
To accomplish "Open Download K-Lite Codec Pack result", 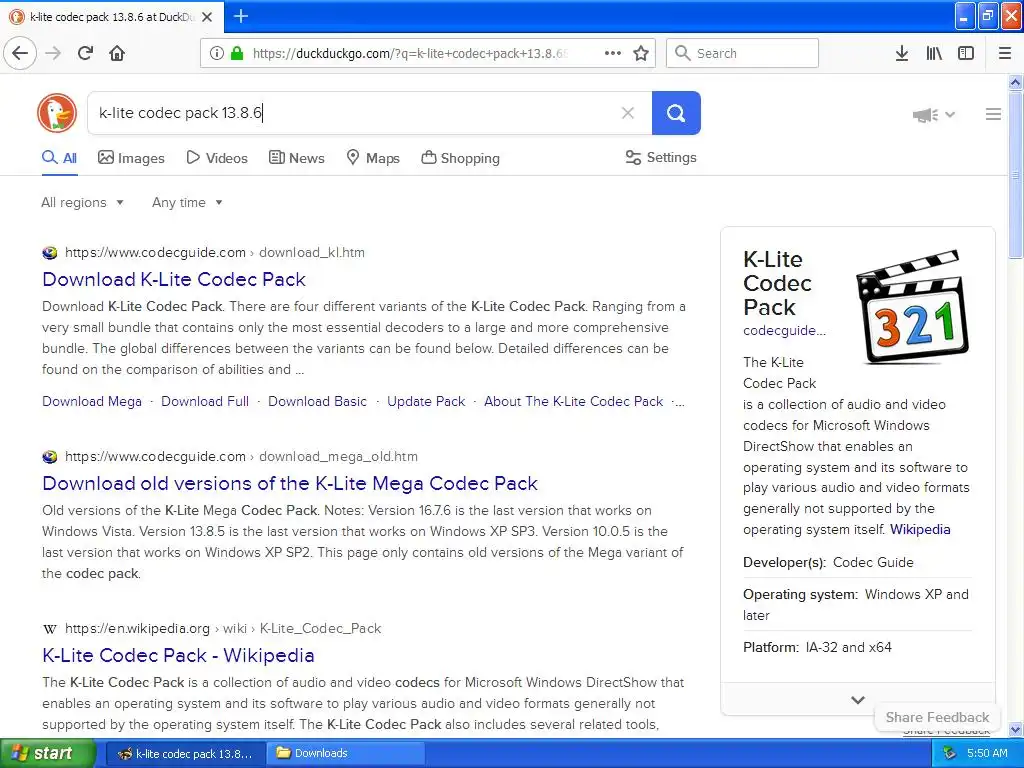I will click(174, 280).
